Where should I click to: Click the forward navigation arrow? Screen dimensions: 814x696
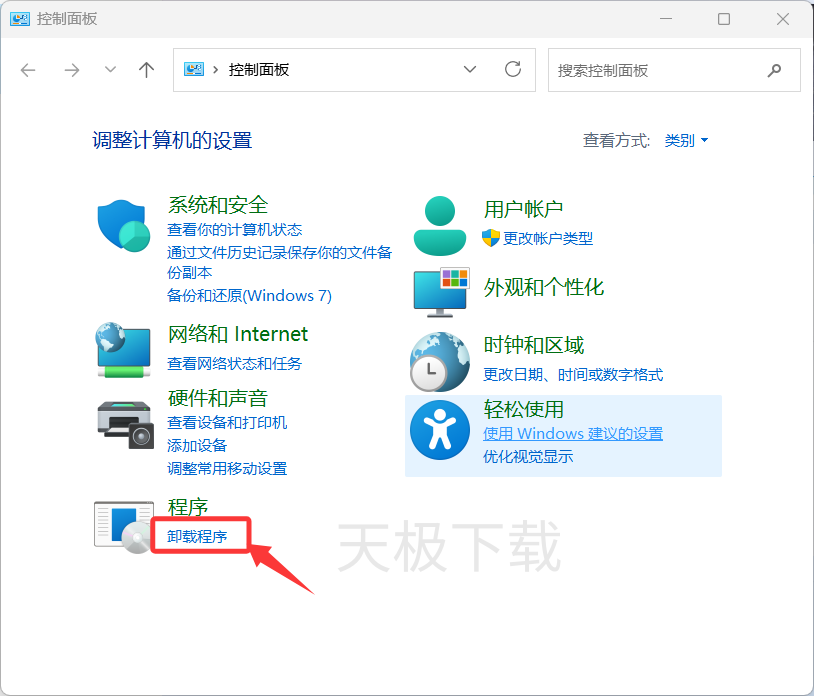(72, 70)
